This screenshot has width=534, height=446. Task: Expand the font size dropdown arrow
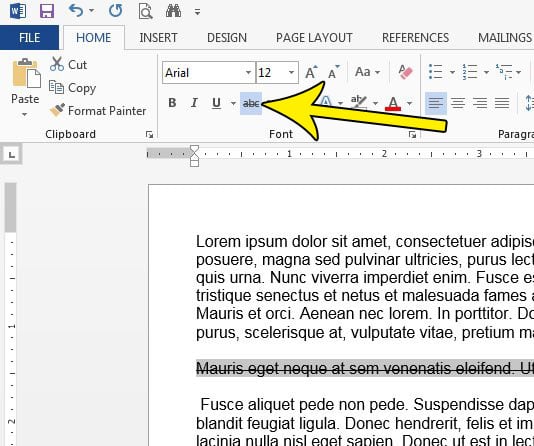(x=291, y=73)
